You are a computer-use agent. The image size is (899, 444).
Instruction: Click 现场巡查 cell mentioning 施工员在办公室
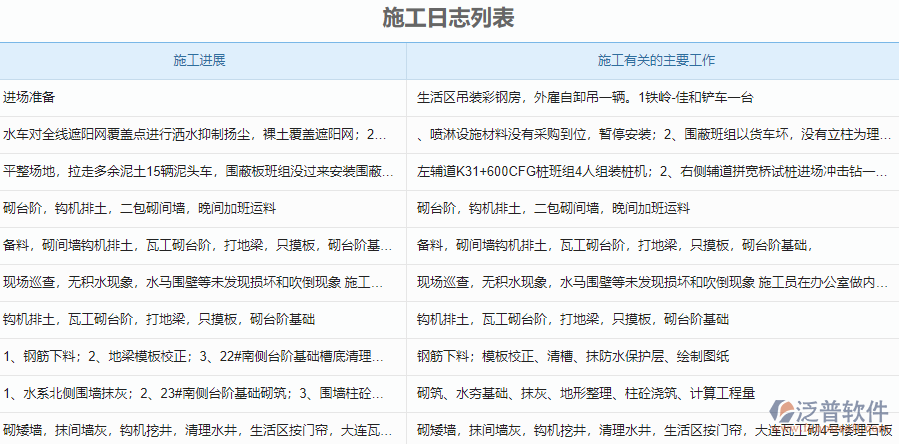653,282
